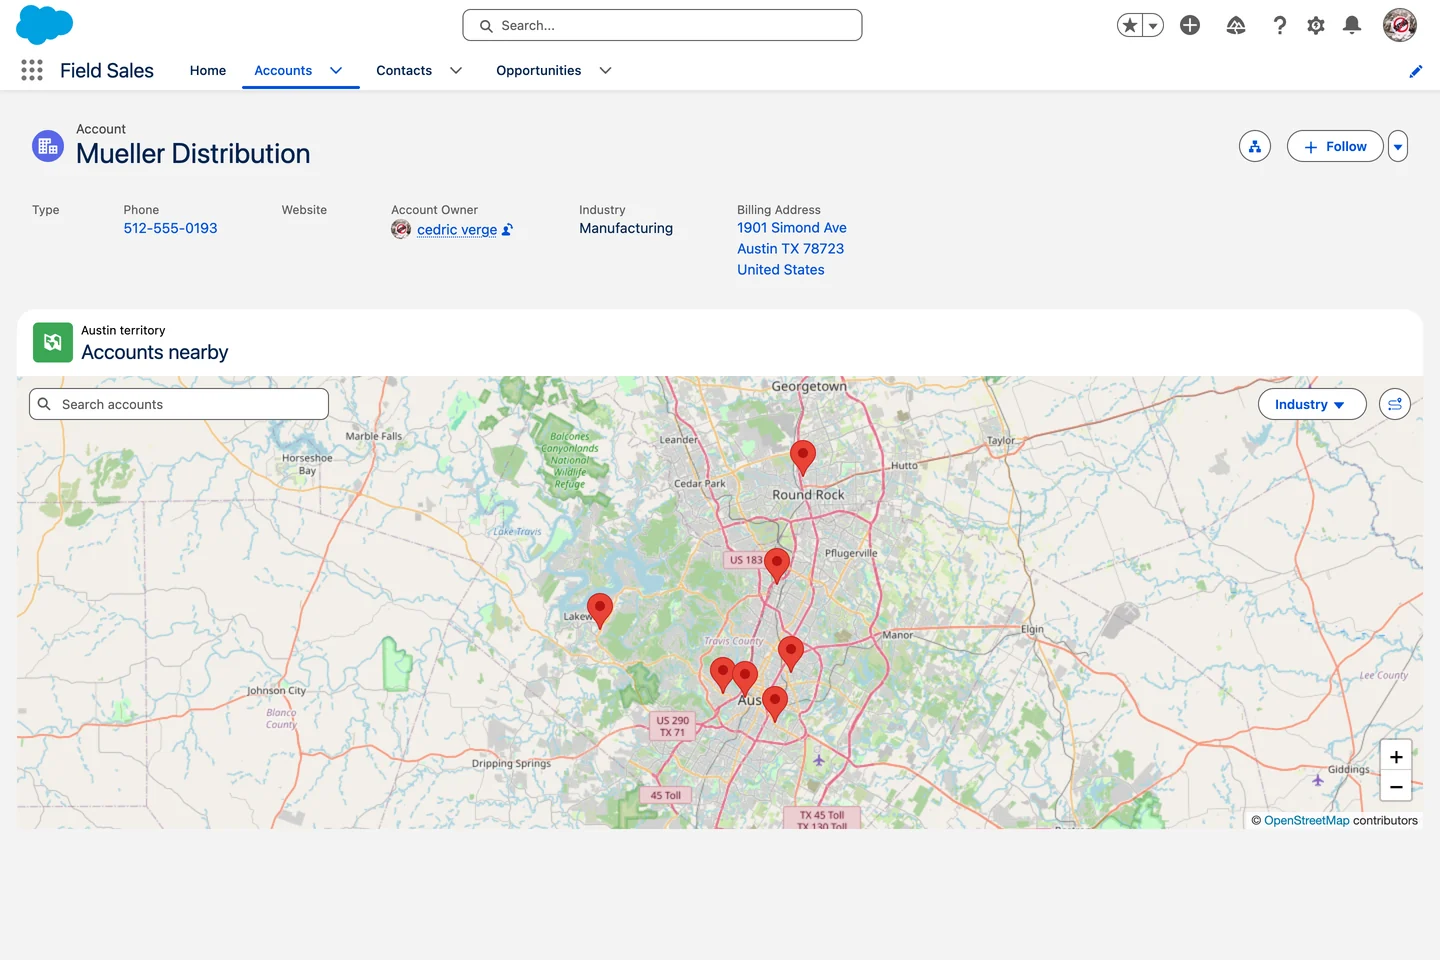1440x960 pixels.
Task: Click the Manufacturing industry value
Action: click(x=626, y=228)
